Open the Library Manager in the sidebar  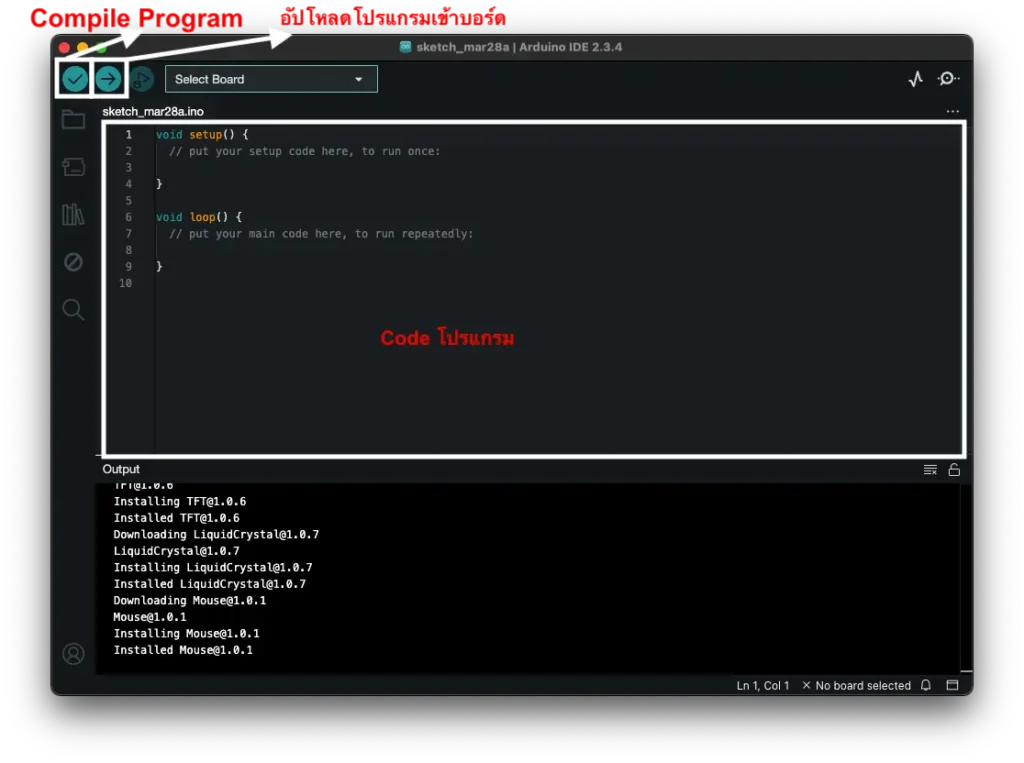[x=73, y=214]
